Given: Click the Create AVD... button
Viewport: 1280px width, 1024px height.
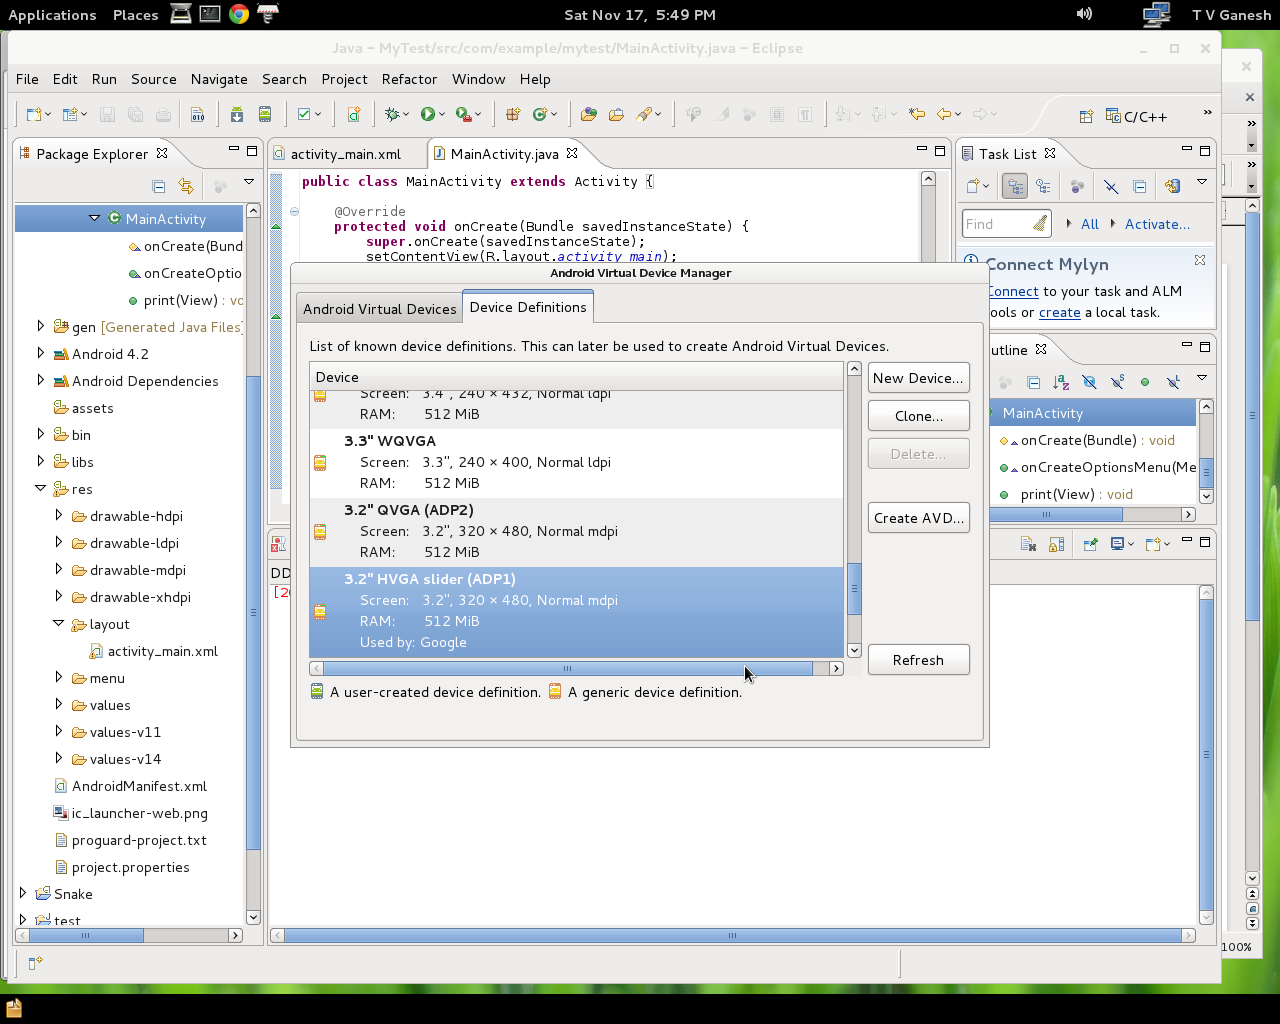Looking at the screenshot, I should coord(918,518).
